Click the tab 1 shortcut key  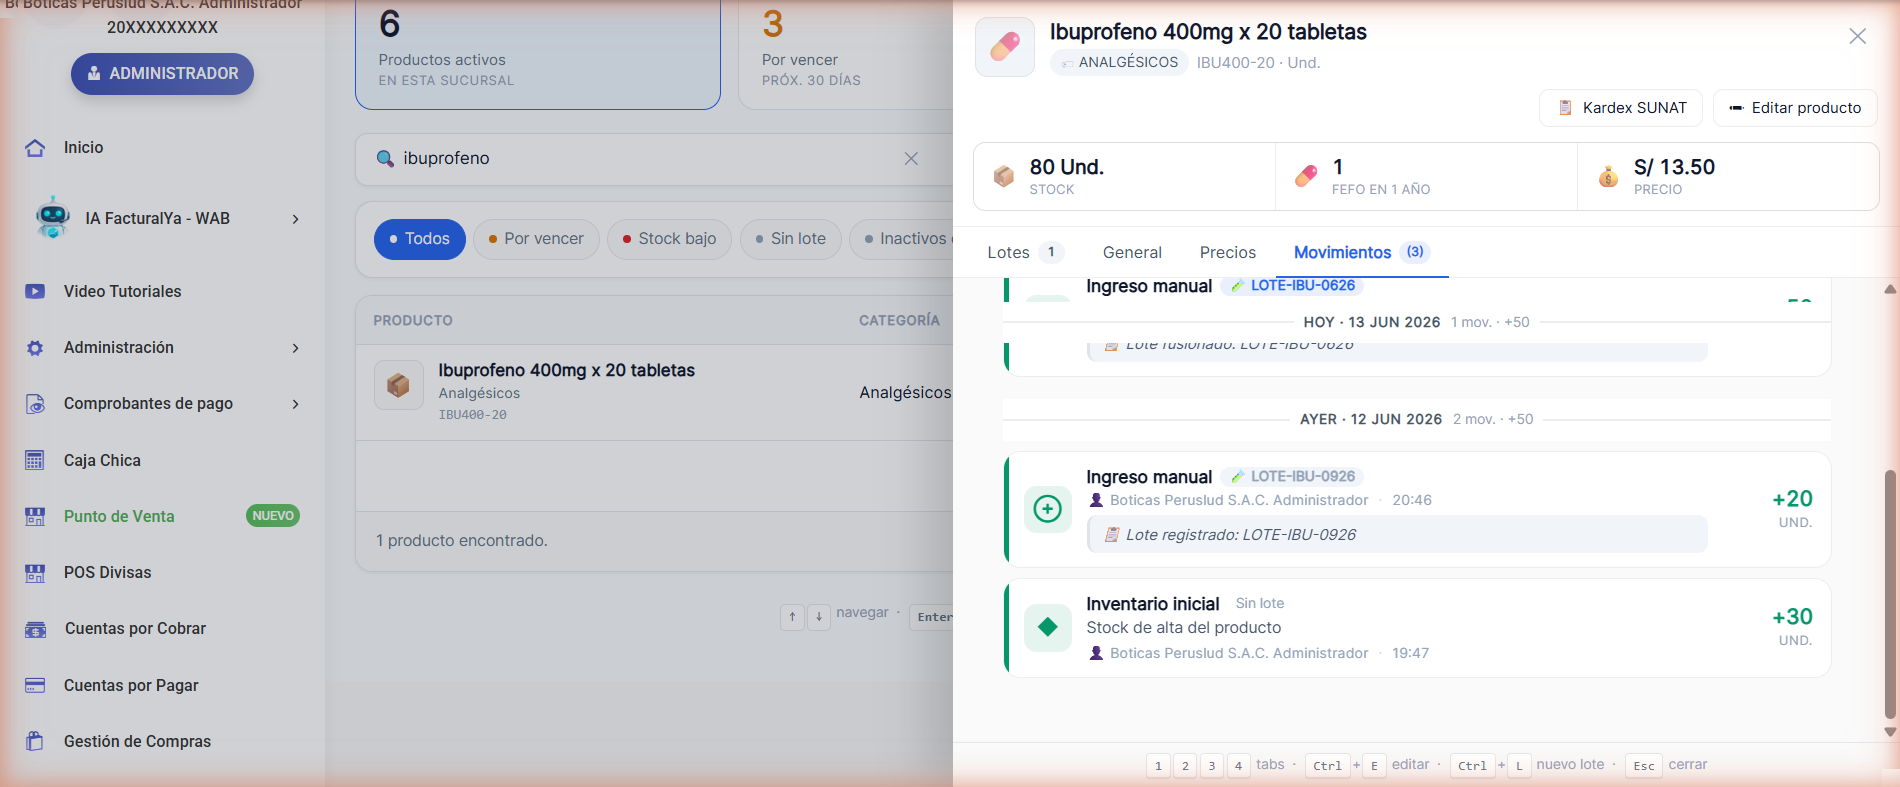tap(1158, 766)
